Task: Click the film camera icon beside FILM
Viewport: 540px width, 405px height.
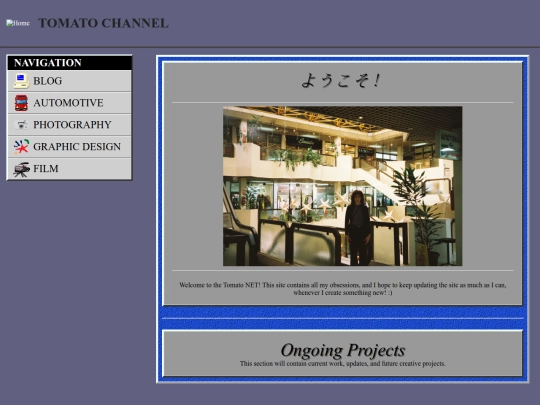Action: click(x=21, y=169)
